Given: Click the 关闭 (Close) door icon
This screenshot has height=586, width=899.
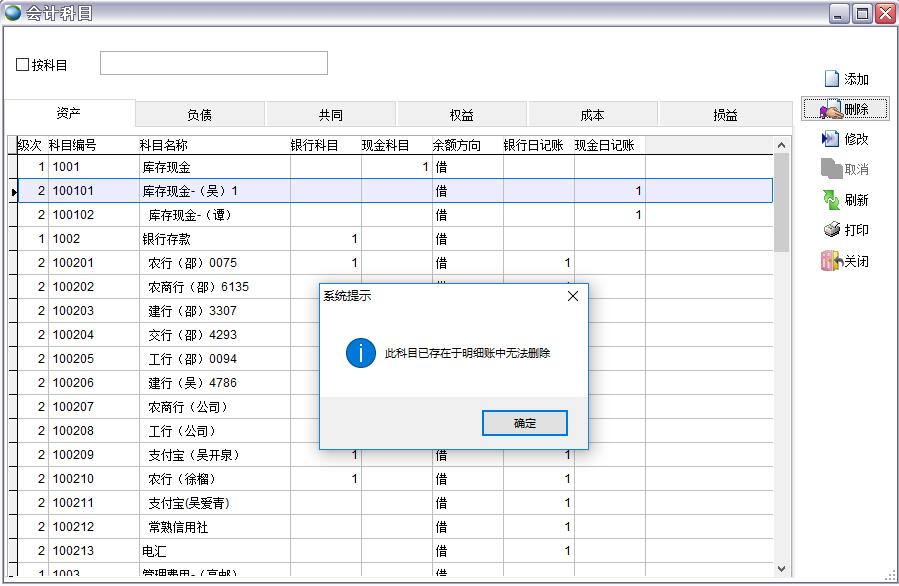Looking at the screenshot, I should pos(831,261).
